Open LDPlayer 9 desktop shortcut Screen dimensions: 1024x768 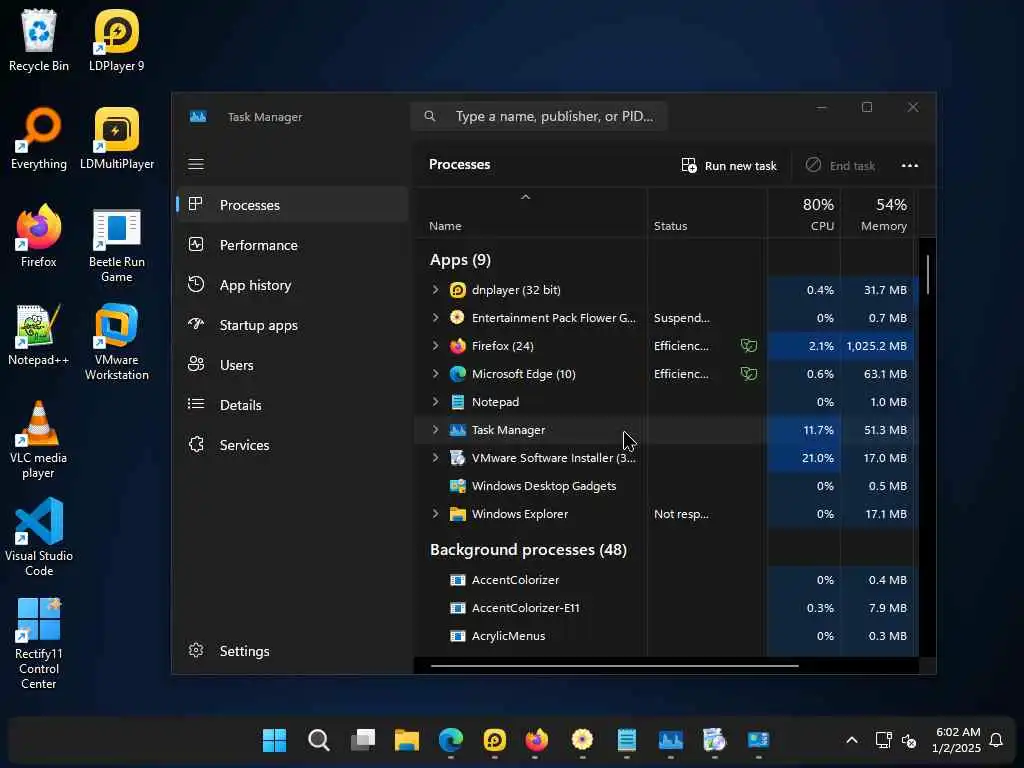[117, 40]
